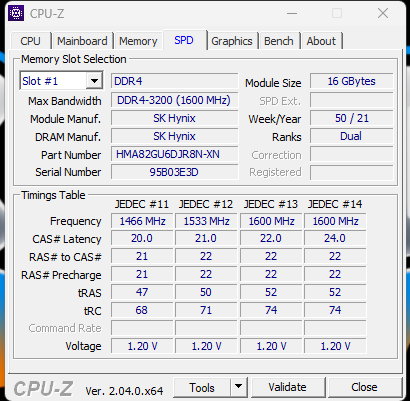Select Max Bandwidth value DDR4-3200 (1600 MHz)
Screen dimensions: 410x401
[174, 100]
